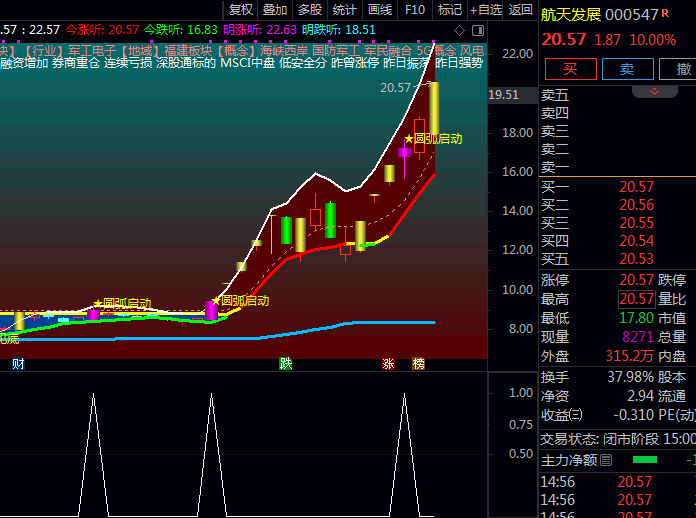
Task: Click the 交易状态 闭市阶段 status
Action: pos(617,439)
